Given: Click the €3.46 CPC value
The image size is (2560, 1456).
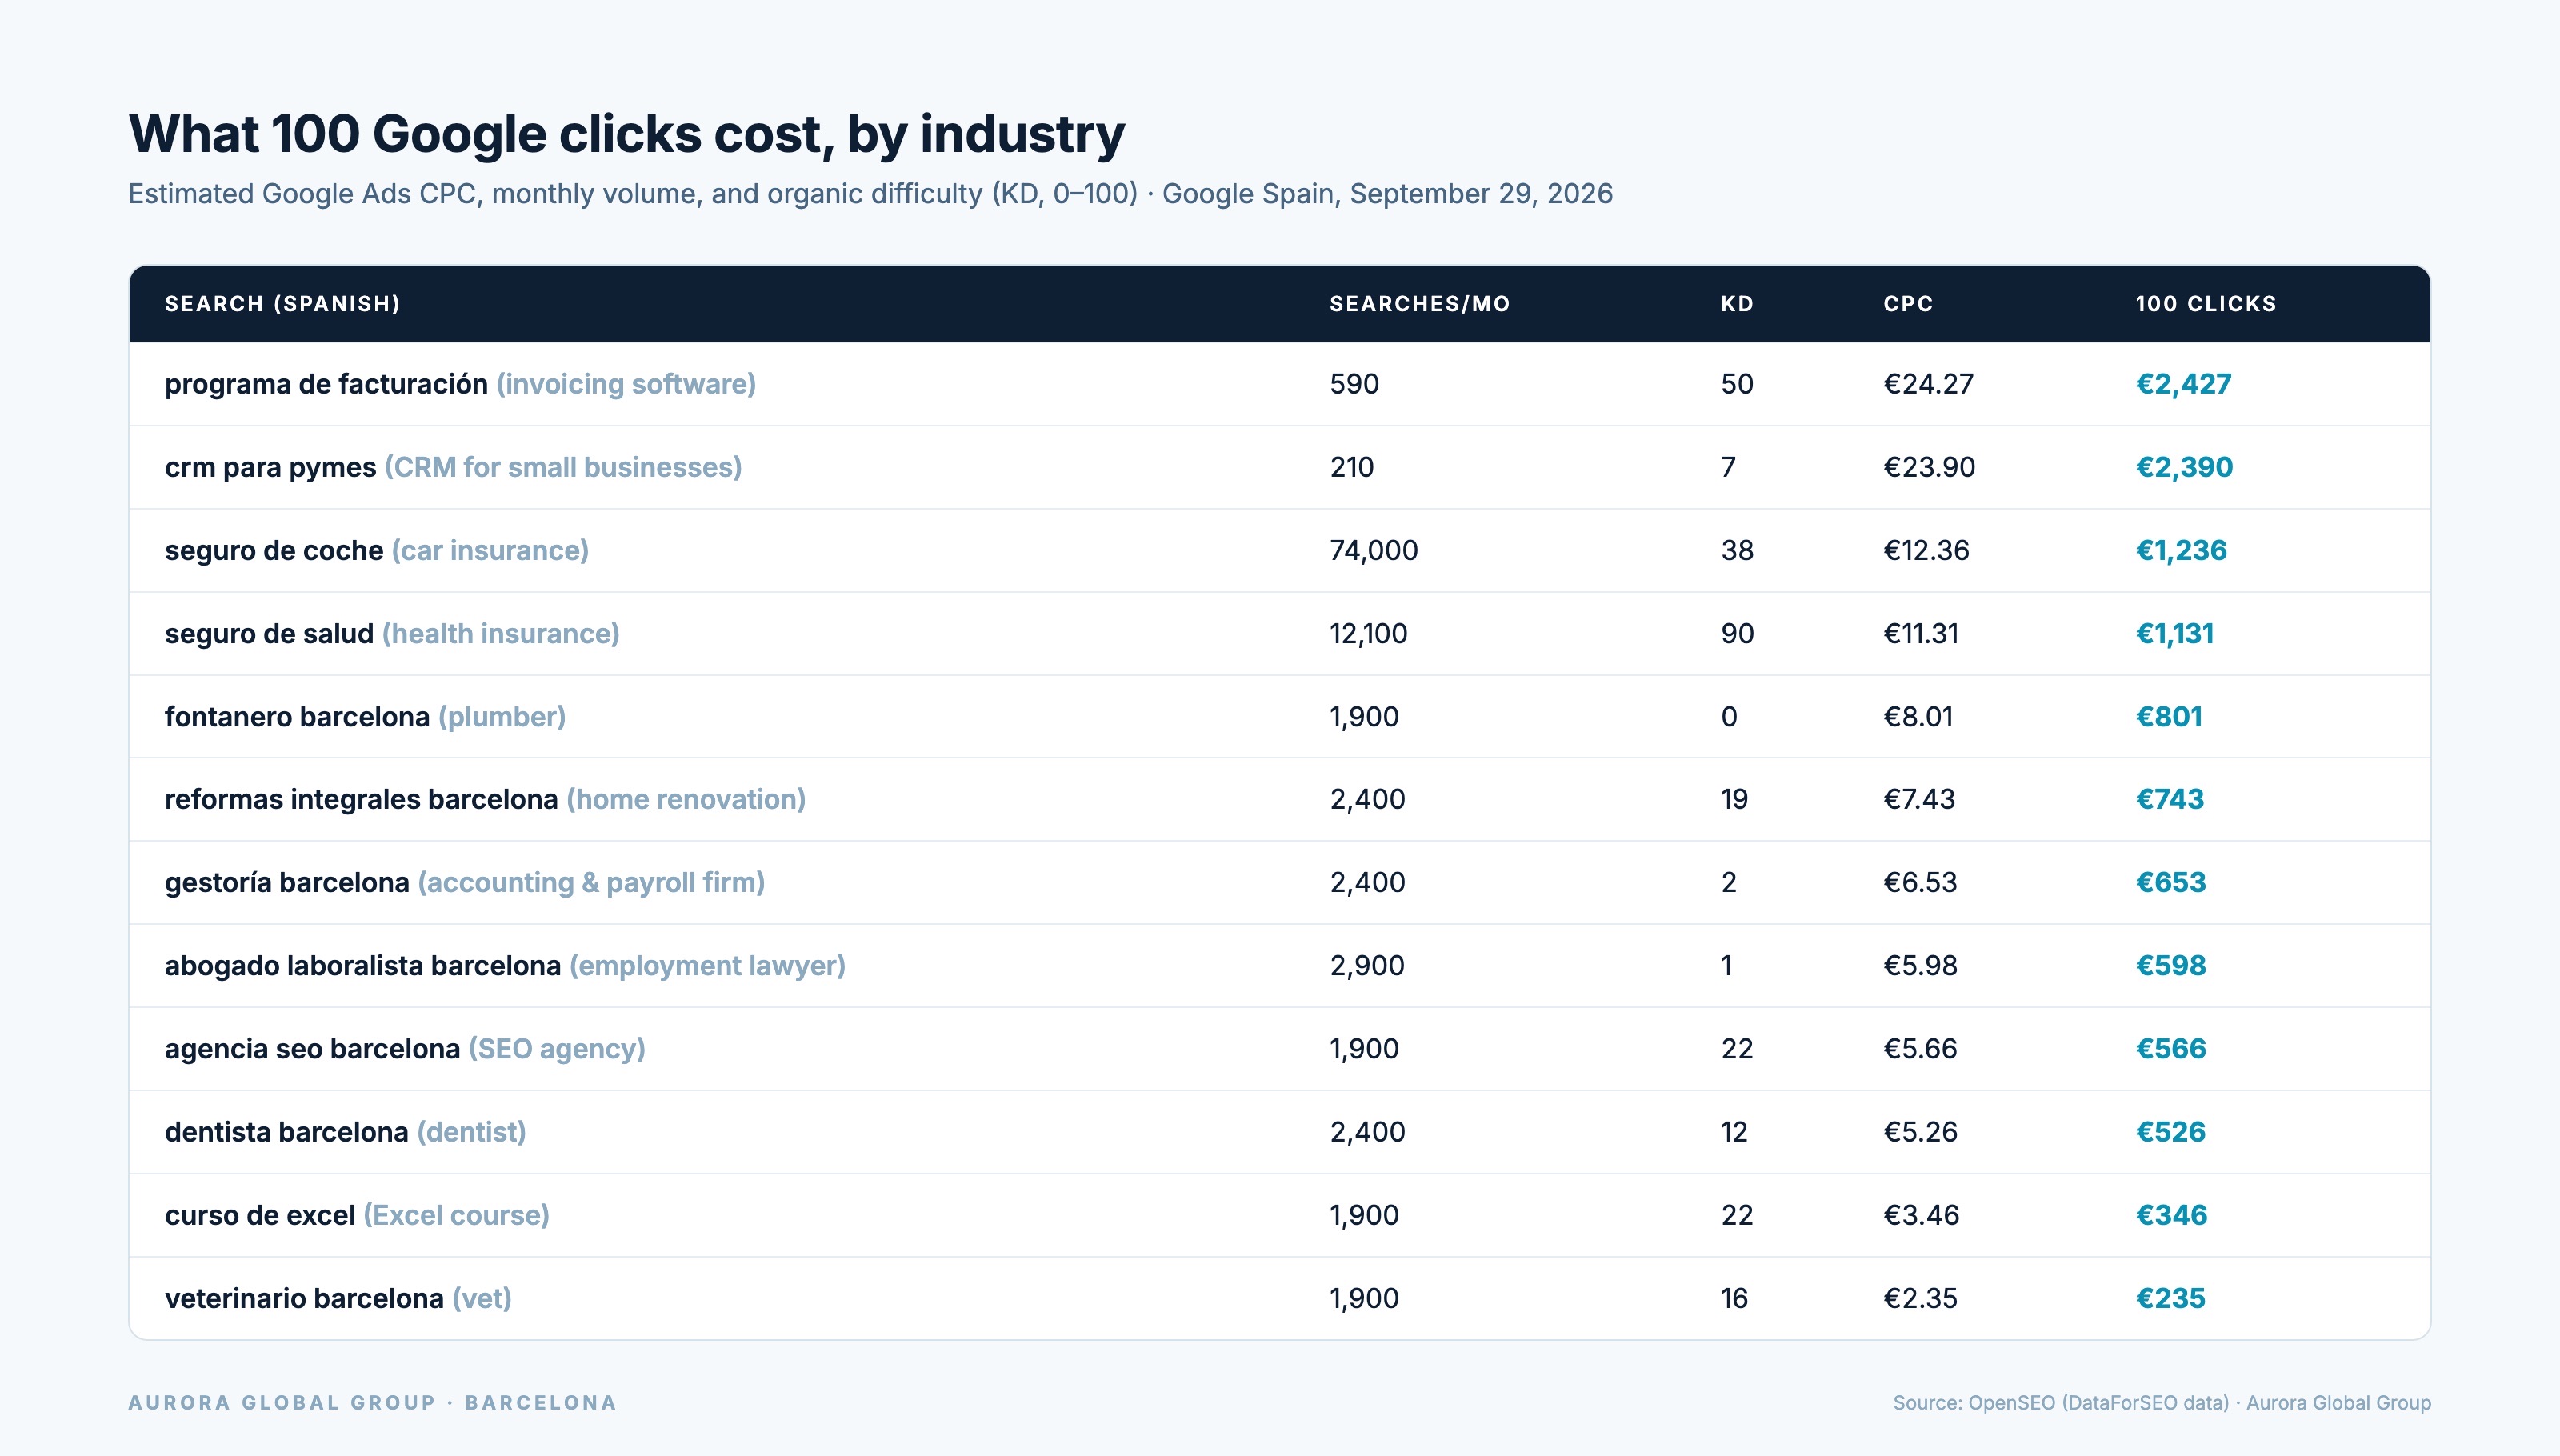Looking at the screenshot, I should 1921,1215.
